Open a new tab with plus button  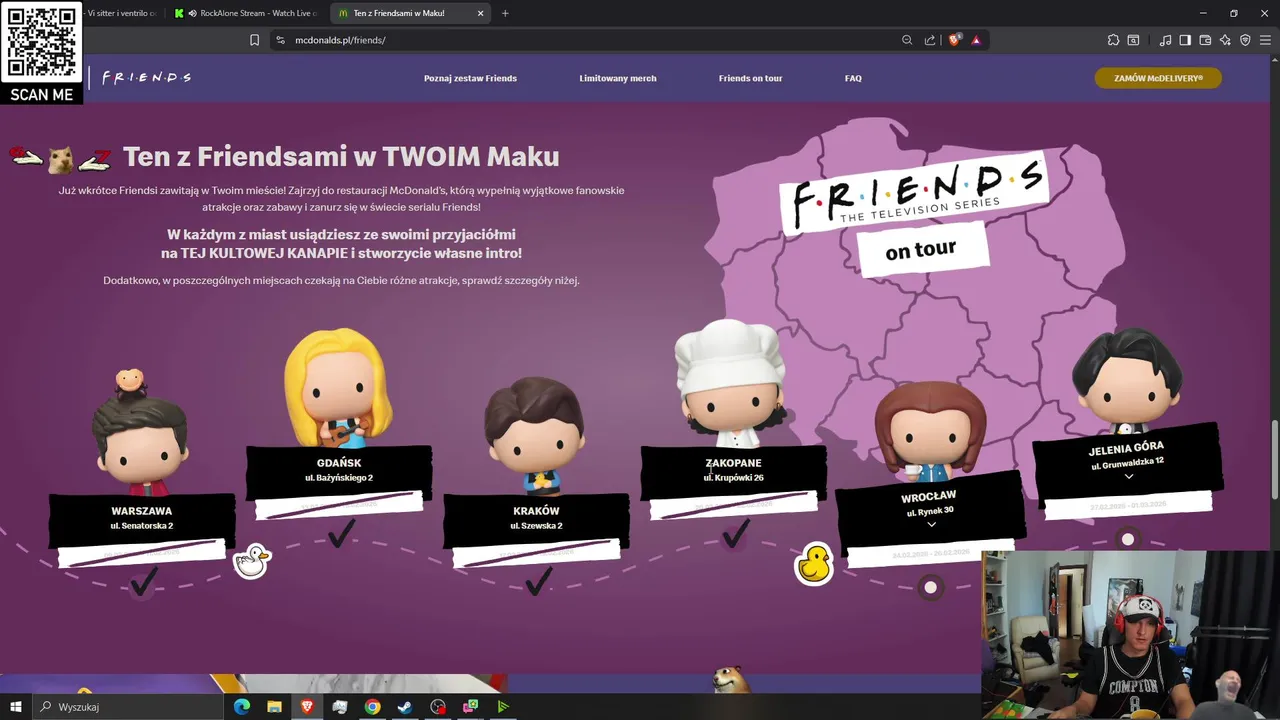click(x=505, y=13)
